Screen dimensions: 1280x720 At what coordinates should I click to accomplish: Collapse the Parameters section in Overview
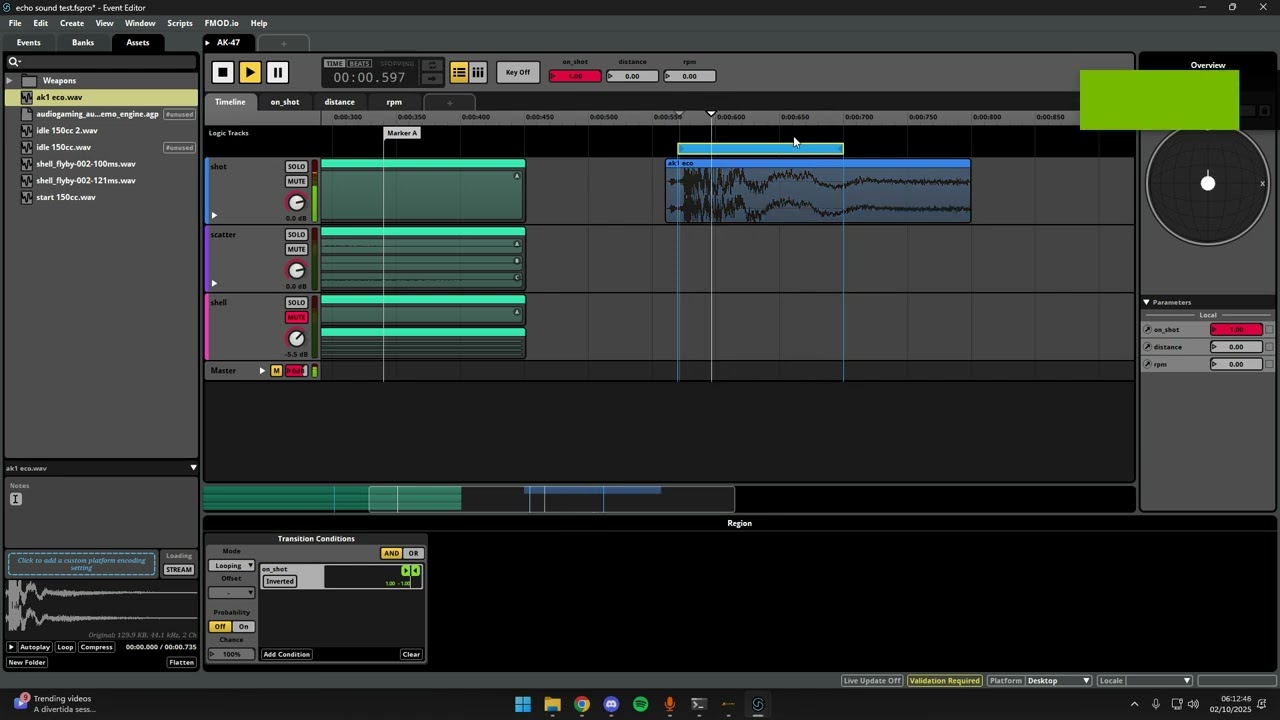click(1147, 302)
